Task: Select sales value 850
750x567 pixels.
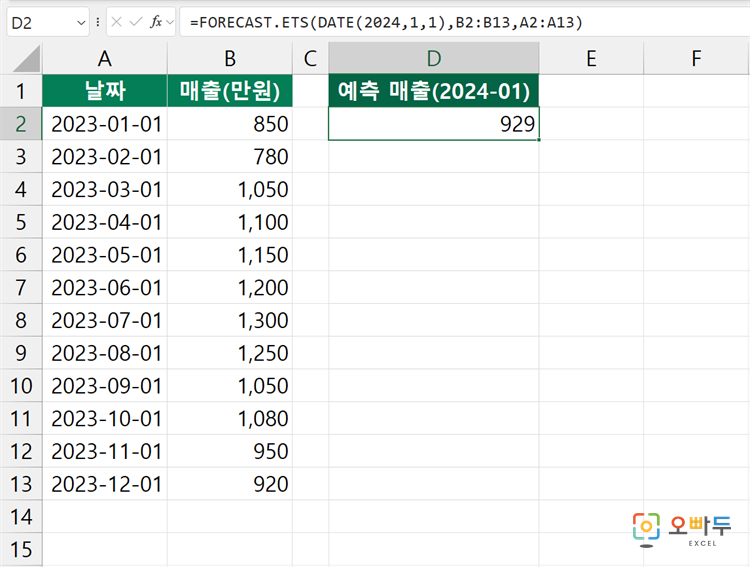Action: [x=230, y=124]
